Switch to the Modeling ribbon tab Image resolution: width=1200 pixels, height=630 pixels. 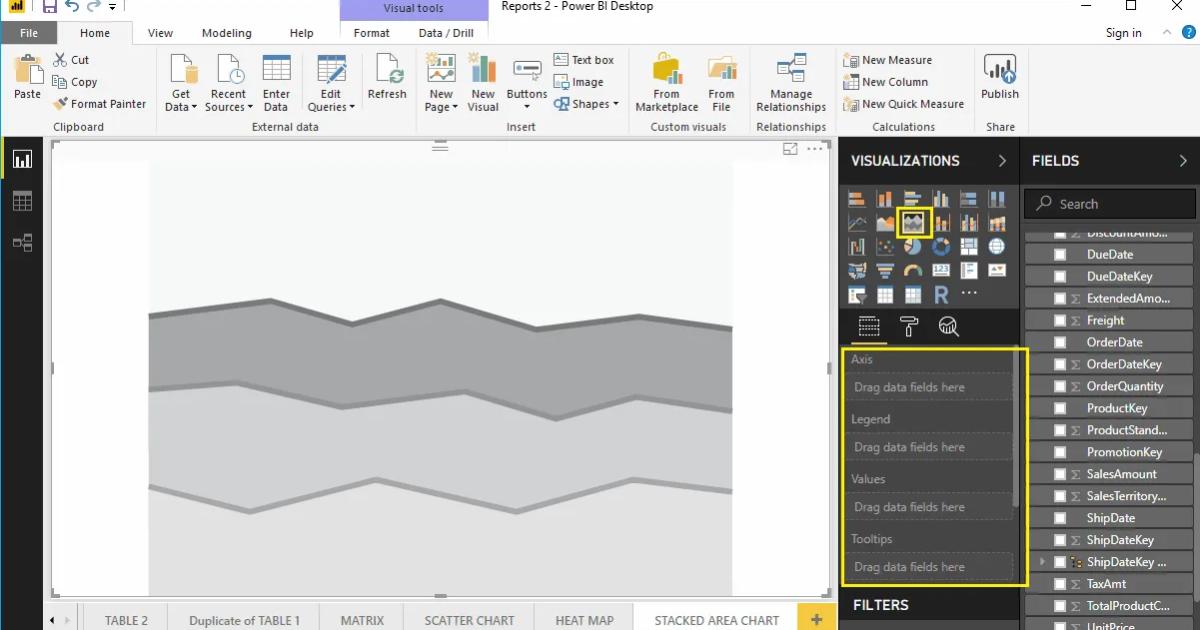point(226,32)
